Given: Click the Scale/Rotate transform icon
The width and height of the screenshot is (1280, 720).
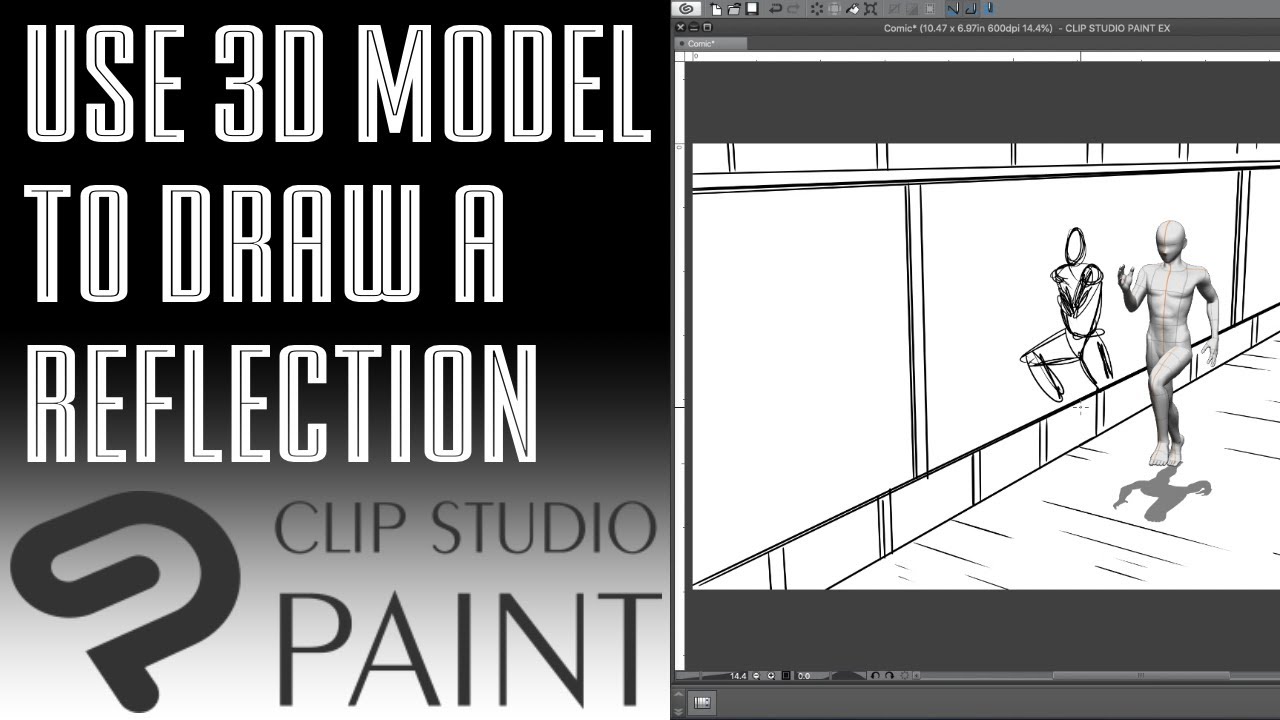Looking at the screenshot, I should pyautogui.click(x=870, y=9).
